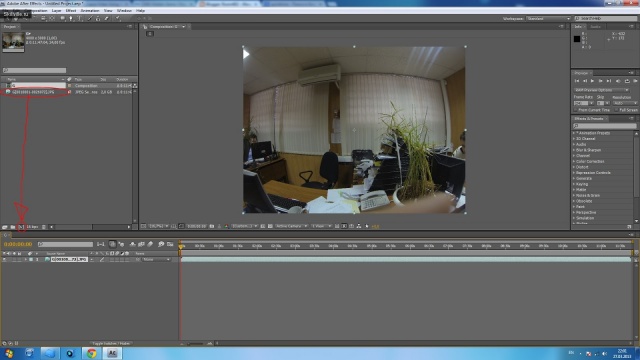The width and height of the screenshot is (640, 360).
Task: Delete selected project item with trash icon
Action: 44,227
